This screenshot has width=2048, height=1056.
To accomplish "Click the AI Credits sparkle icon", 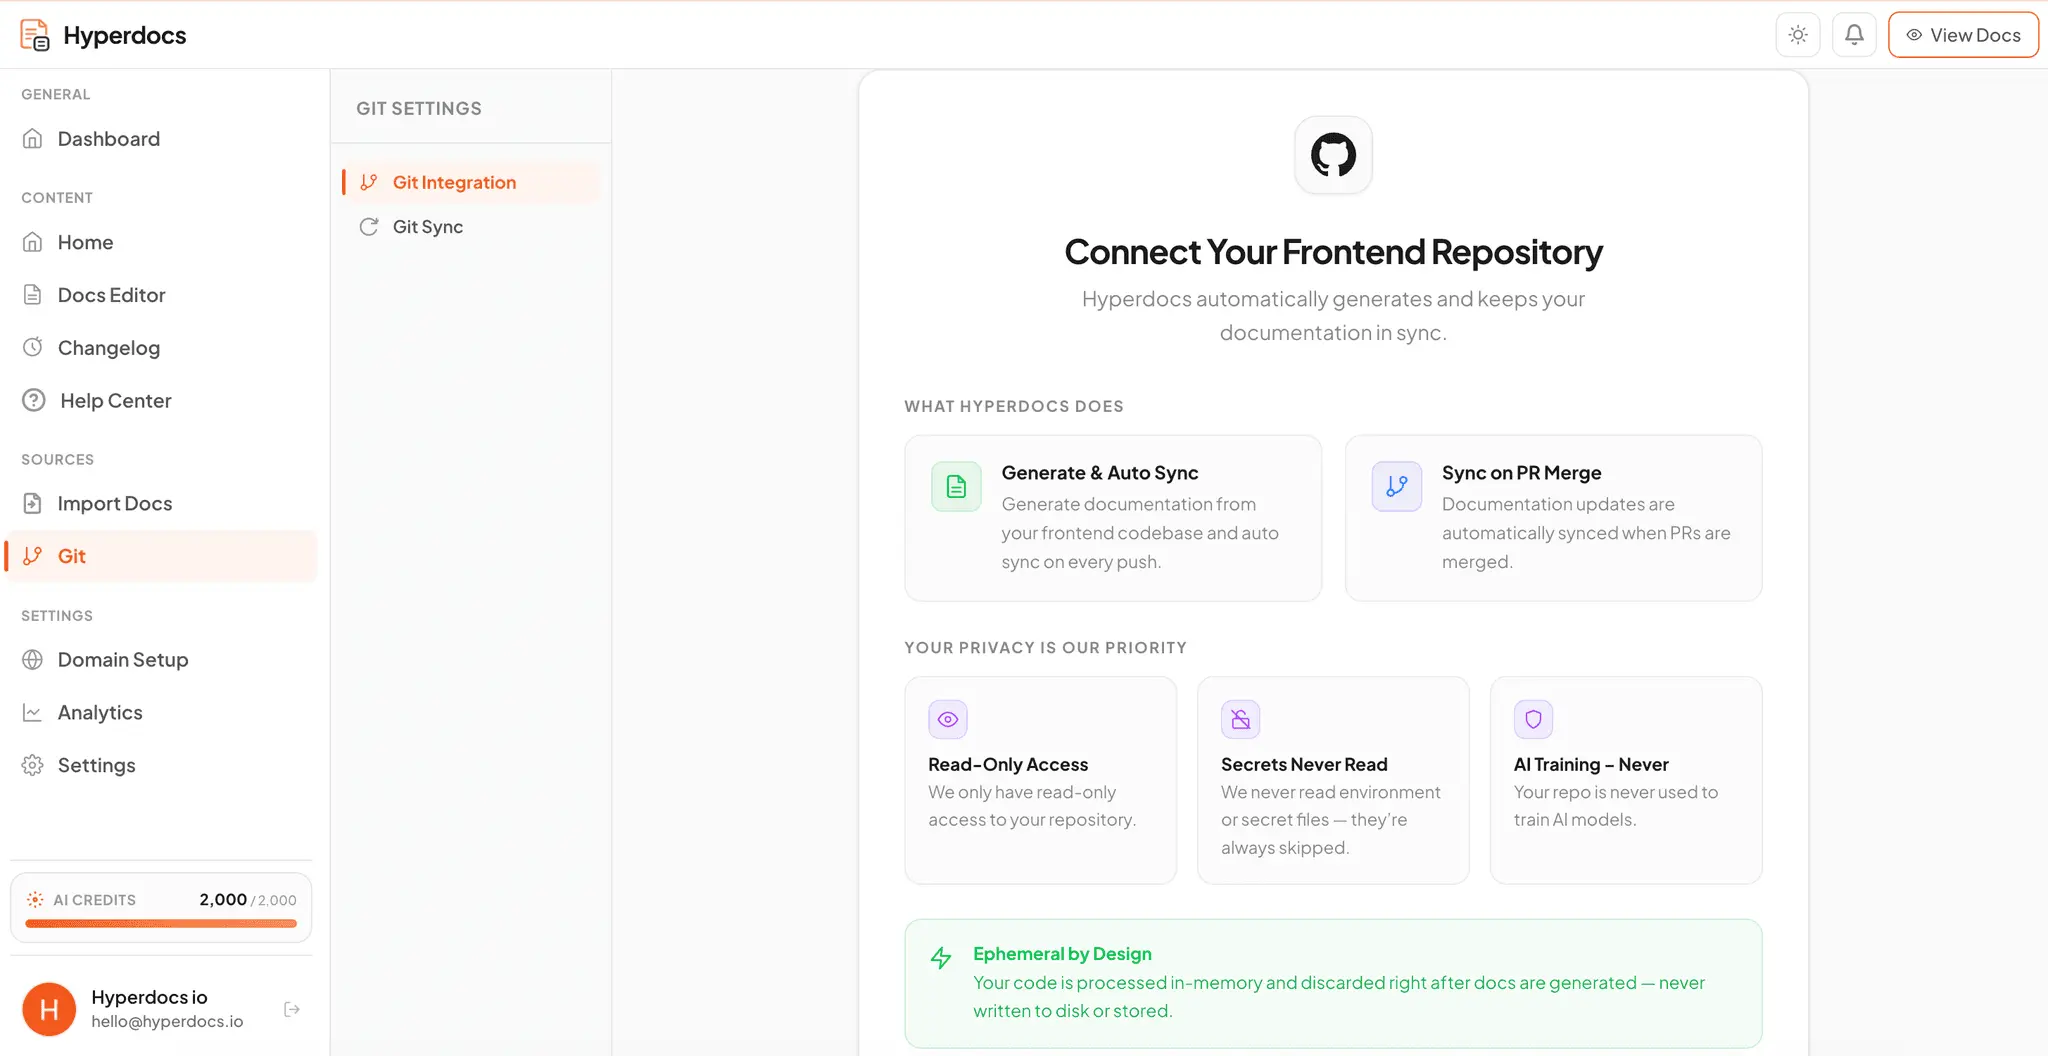I will pos(35,900).
